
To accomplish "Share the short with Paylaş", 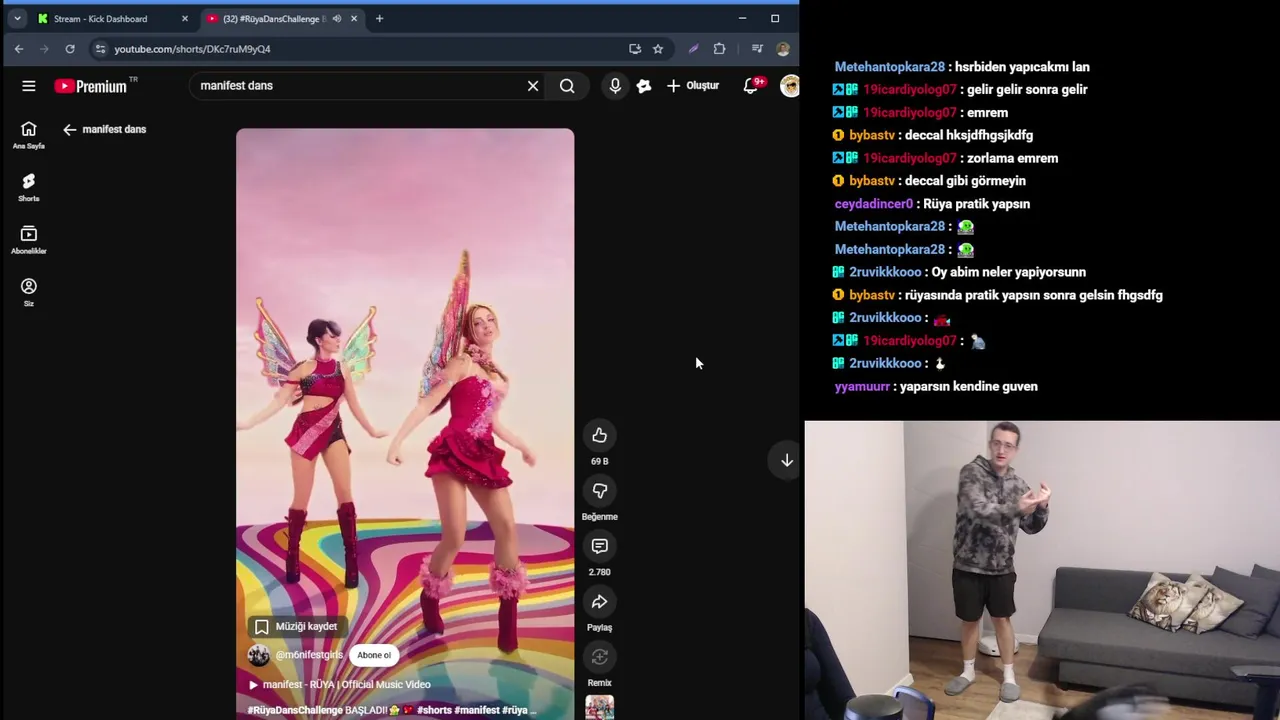I will (599, 602).
